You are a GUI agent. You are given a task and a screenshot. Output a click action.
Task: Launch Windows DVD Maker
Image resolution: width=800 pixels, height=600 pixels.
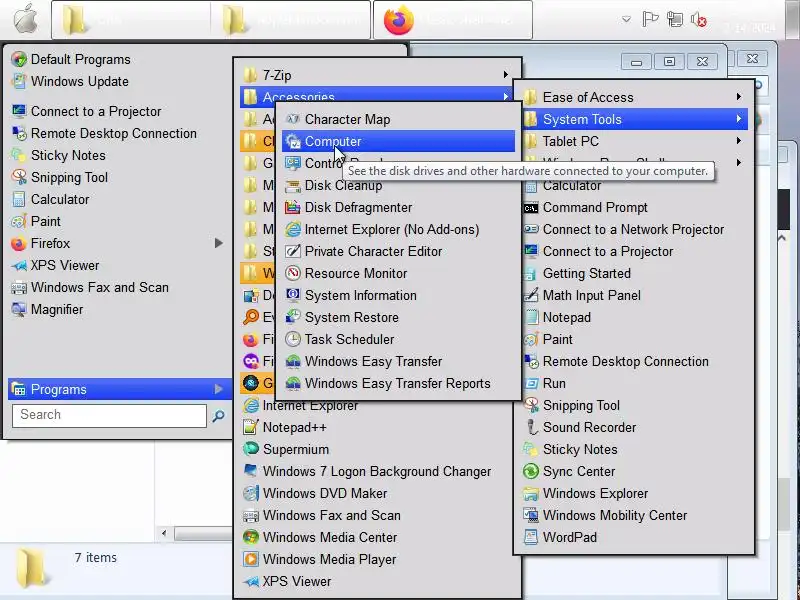pyautogui.click(x=377, y=493)
